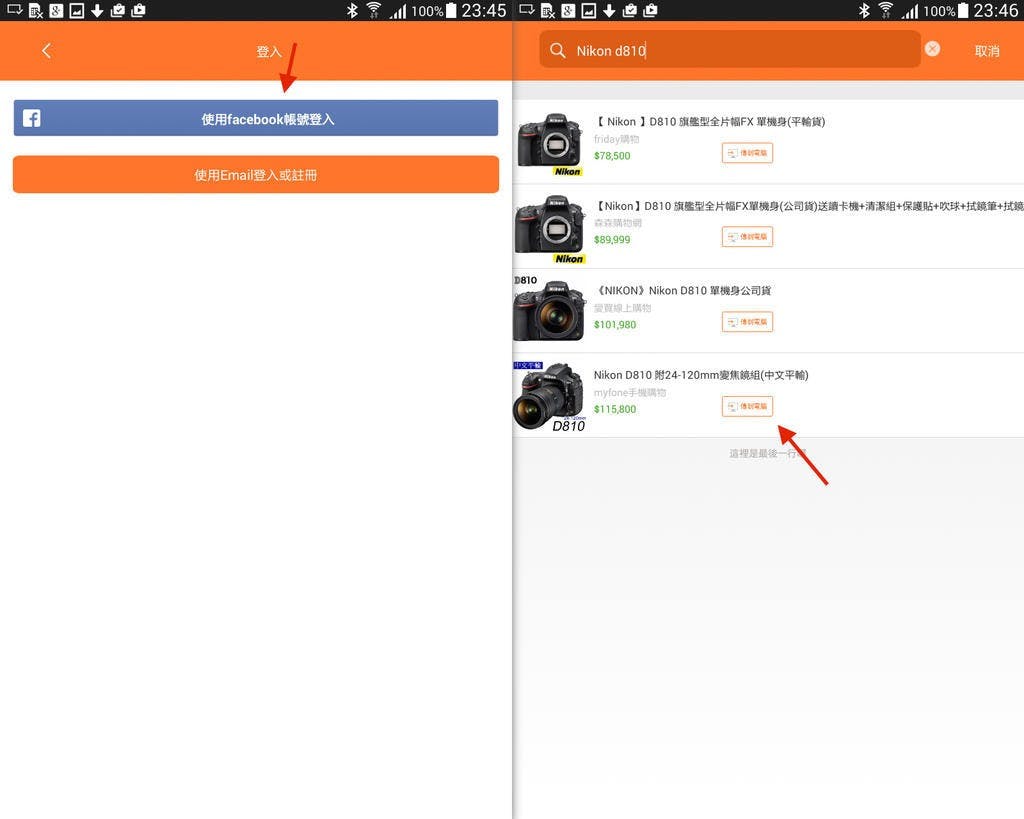Tap the 23:46 clock in the status bar
This screenshot has height=819, width=1024.
[x=995, y=10]
